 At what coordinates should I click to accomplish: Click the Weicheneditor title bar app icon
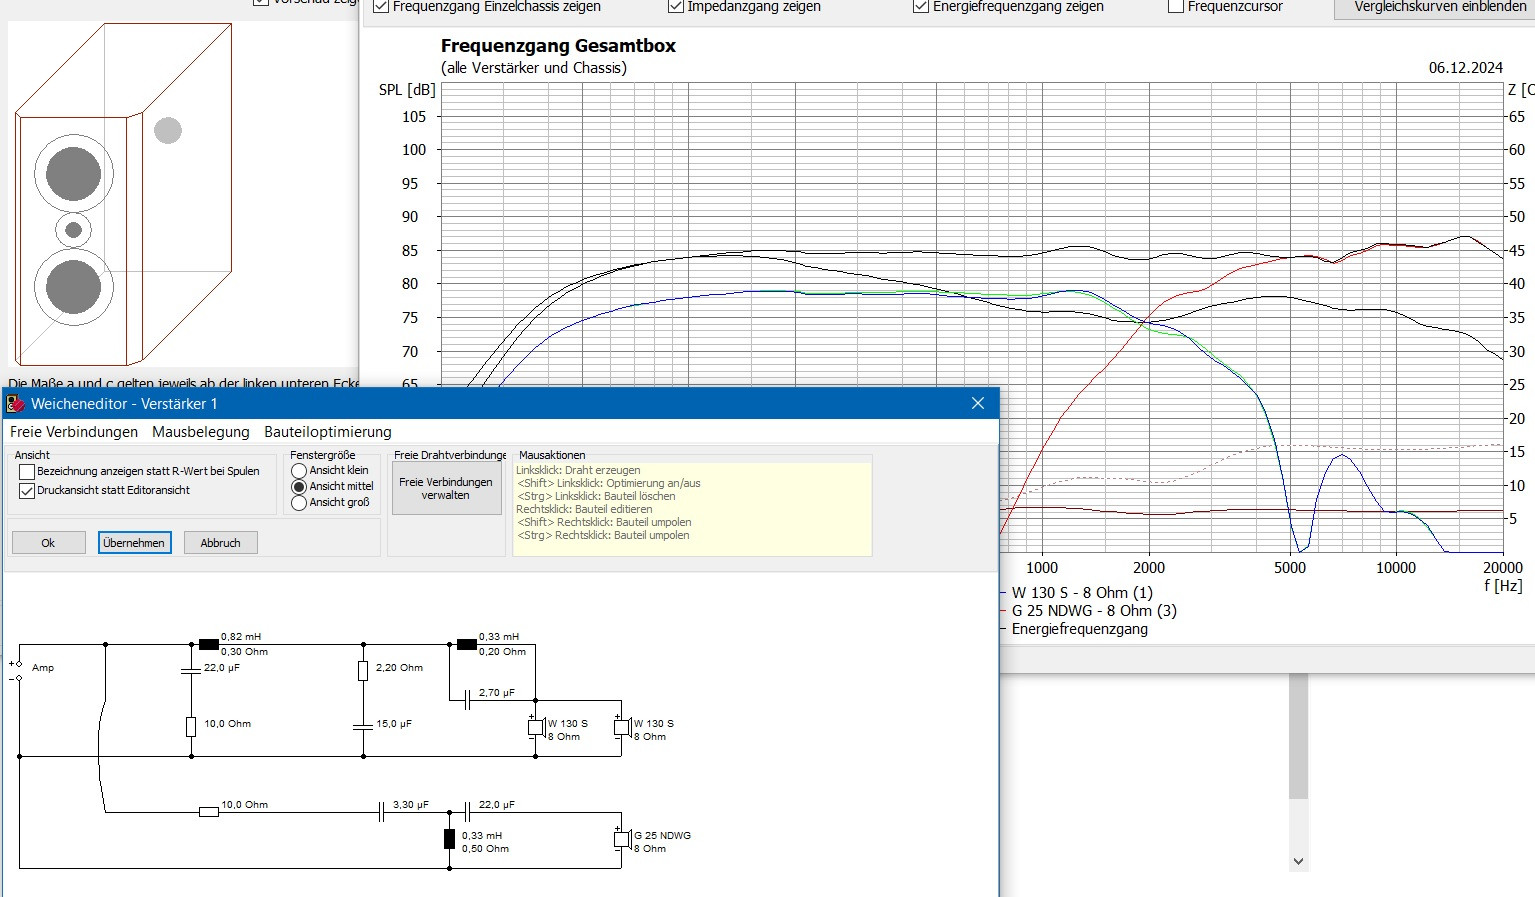click(x=15, y=404)
